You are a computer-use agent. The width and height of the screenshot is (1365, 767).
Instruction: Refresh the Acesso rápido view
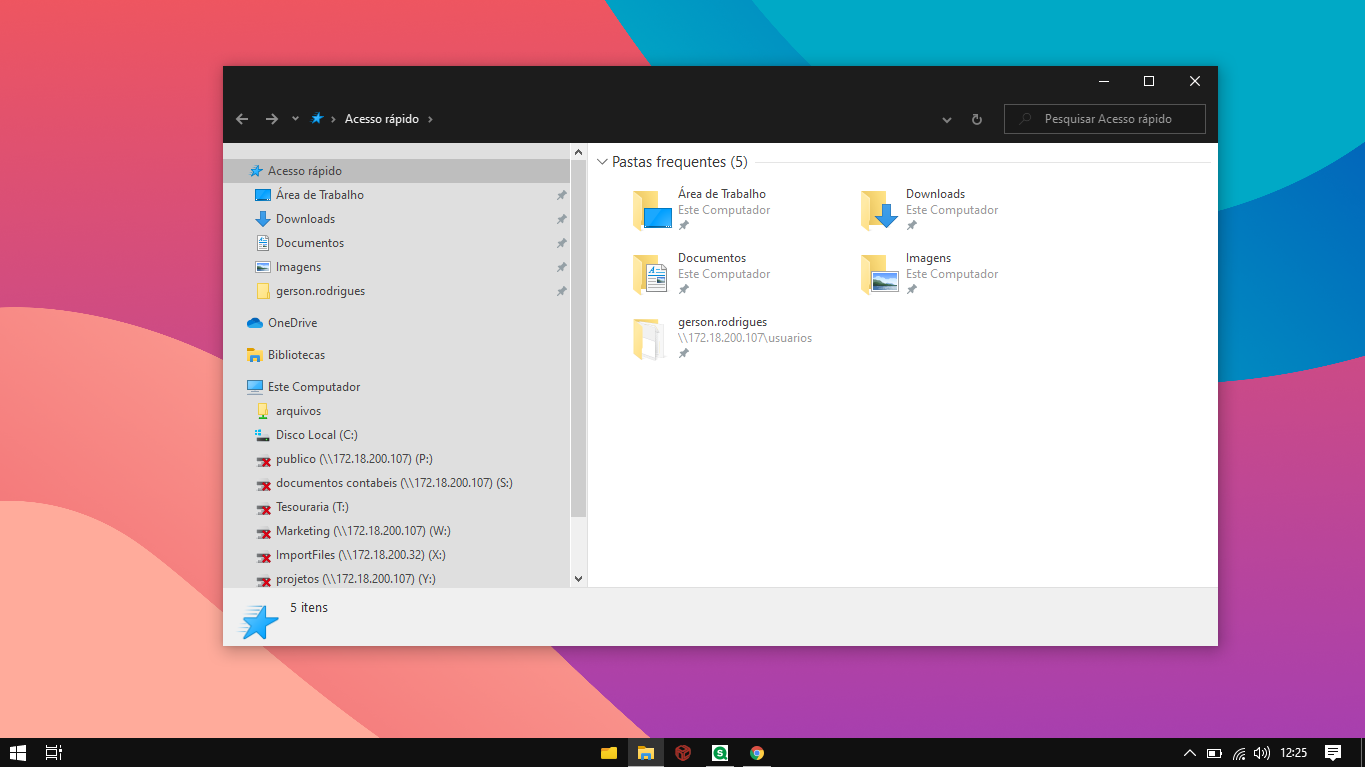click(x=977, y=120)
